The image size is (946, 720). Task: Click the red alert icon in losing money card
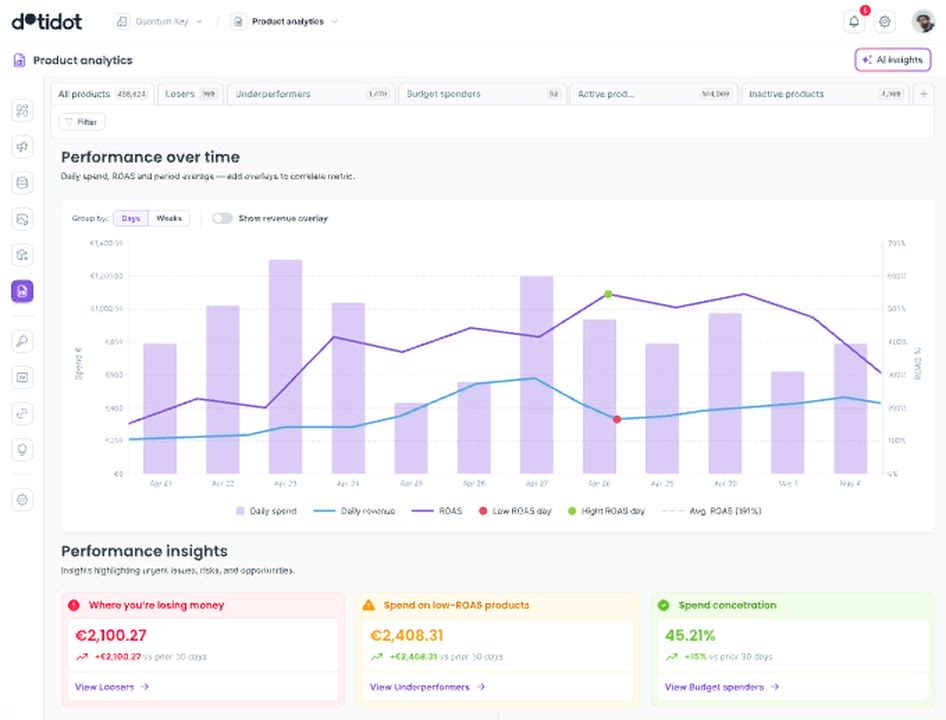pos(74,605)
